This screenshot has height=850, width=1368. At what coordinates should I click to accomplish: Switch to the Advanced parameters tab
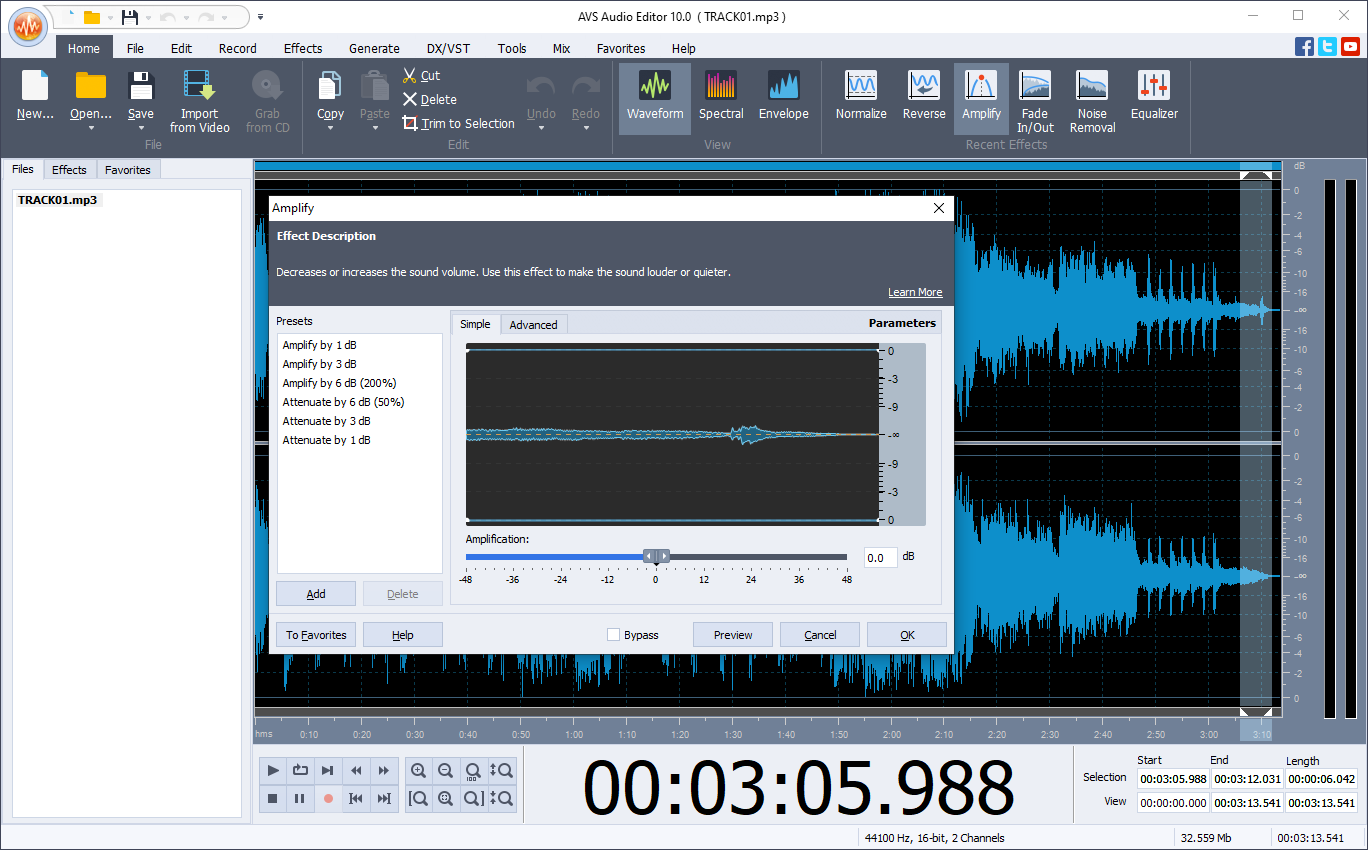(x=533, y=324)
